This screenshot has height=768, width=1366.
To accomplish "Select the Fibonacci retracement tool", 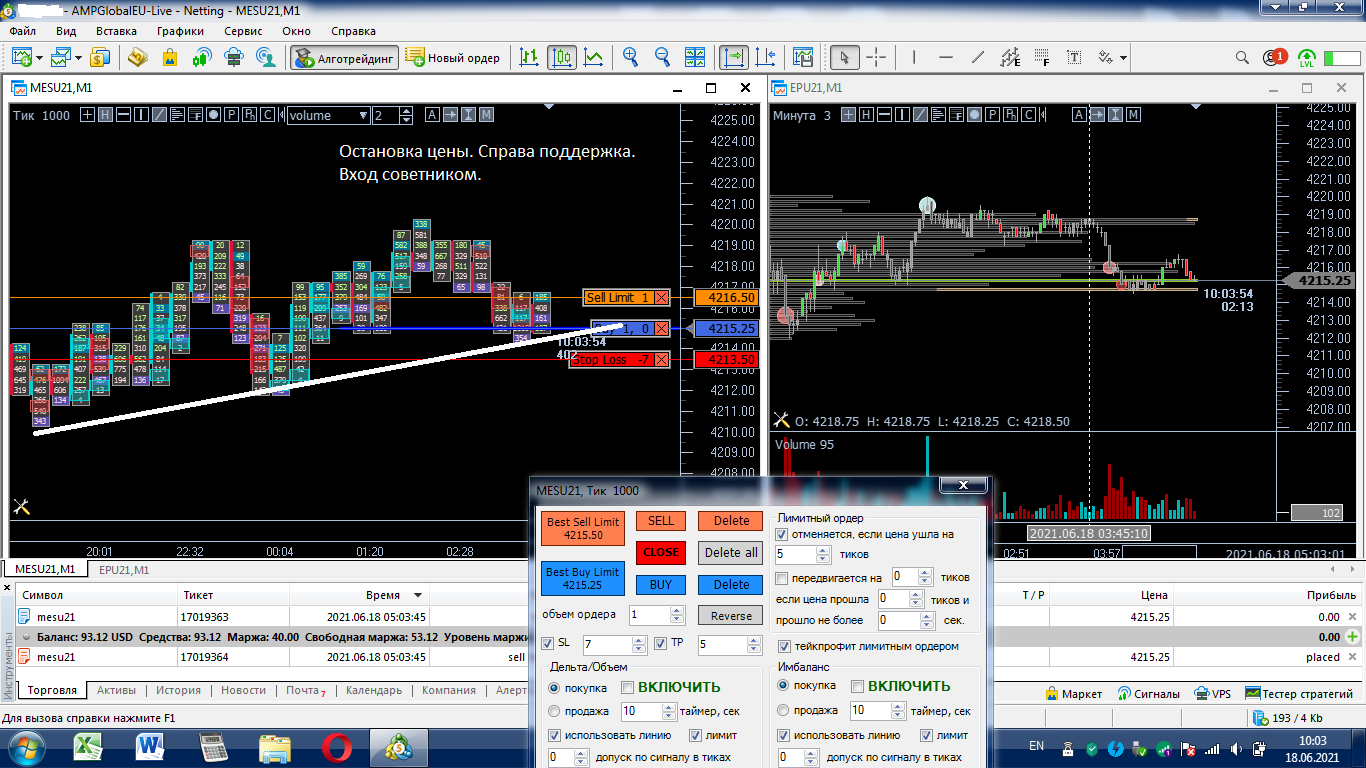I will [x=1042, y=57].
